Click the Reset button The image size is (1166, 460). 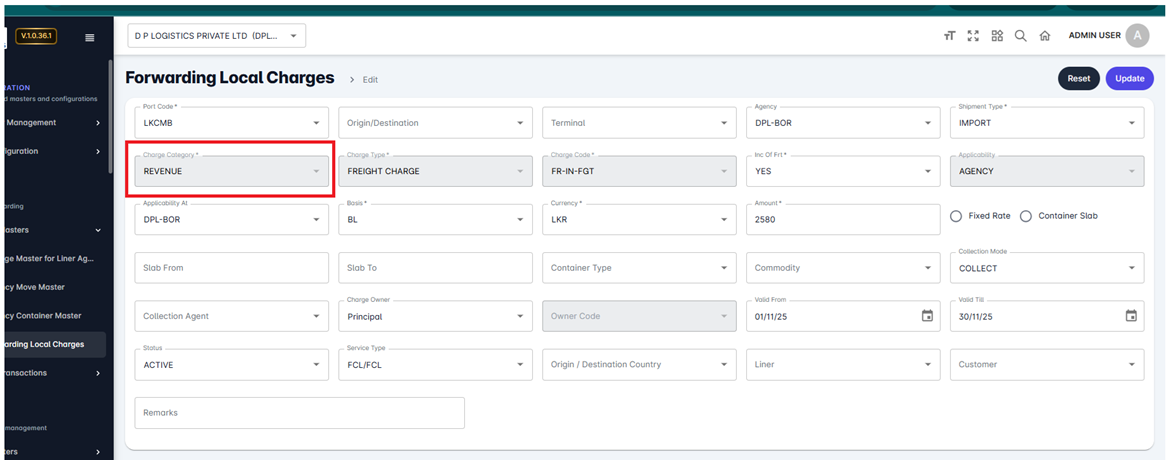tap(1078, 79)
